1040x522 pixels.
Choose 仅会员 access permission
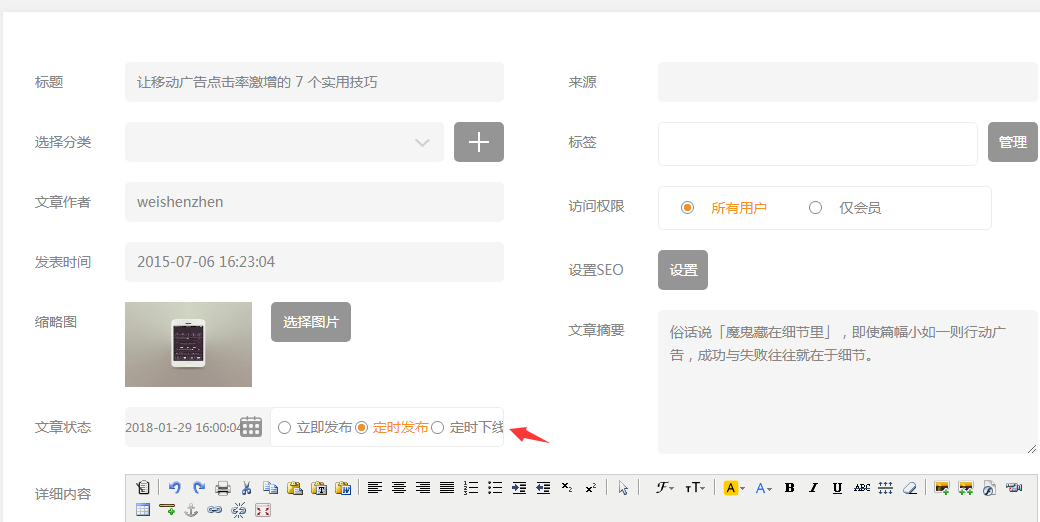click(x=815, y=208)
